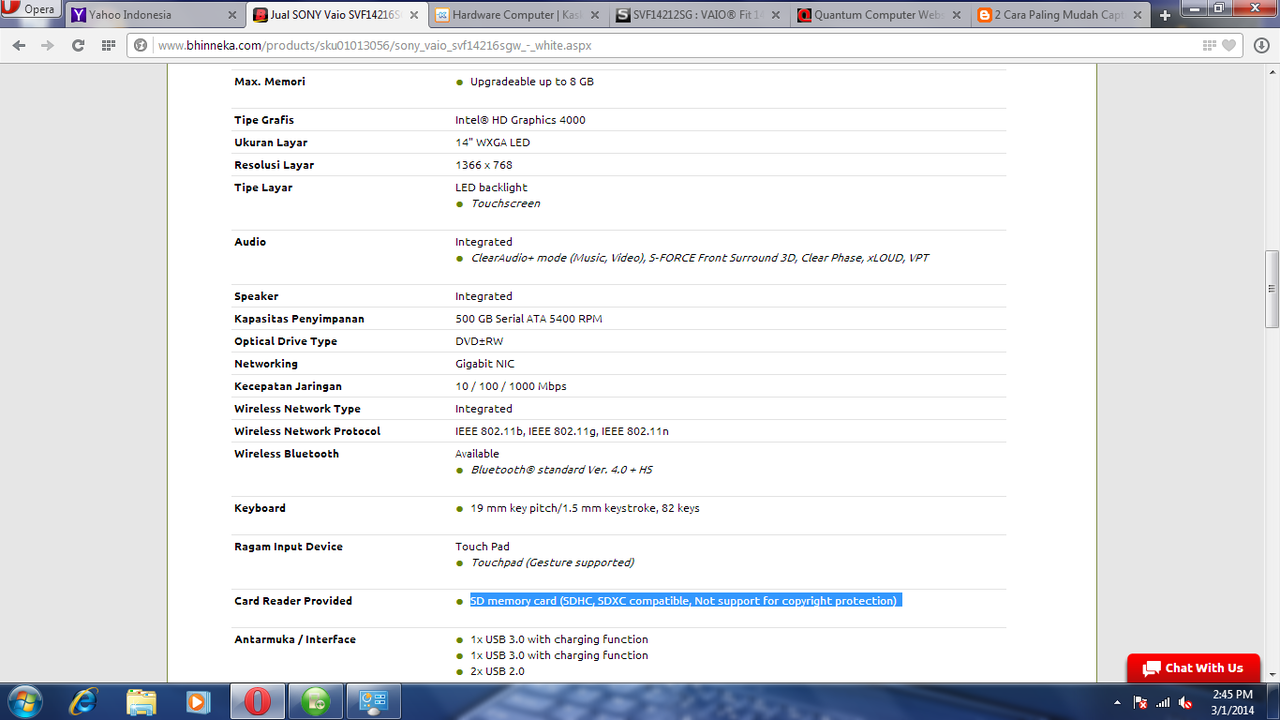The width and height of the screenshot is (1280, 720).
Task: Bookmark page with heart icon
Action: coord(1230,46)
